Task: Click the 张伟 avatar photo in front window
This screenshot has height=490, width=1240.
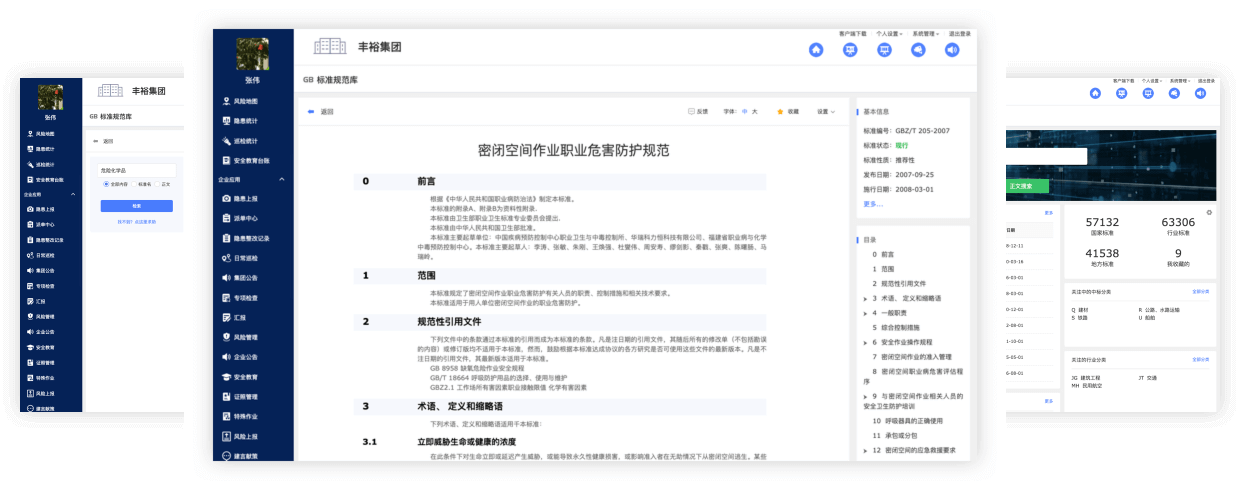Action: (x=252, y=54)
